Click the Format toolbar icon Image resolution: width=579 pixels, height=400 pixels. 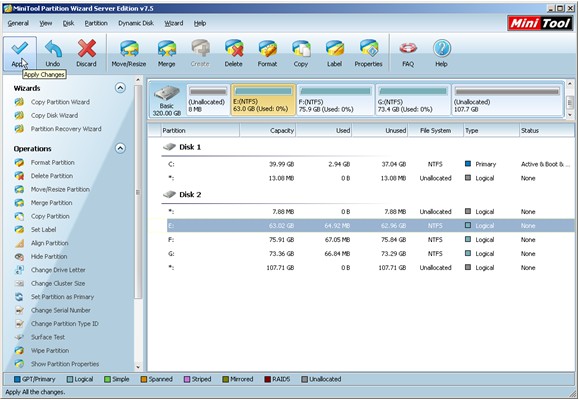click(x=267, y=48)
